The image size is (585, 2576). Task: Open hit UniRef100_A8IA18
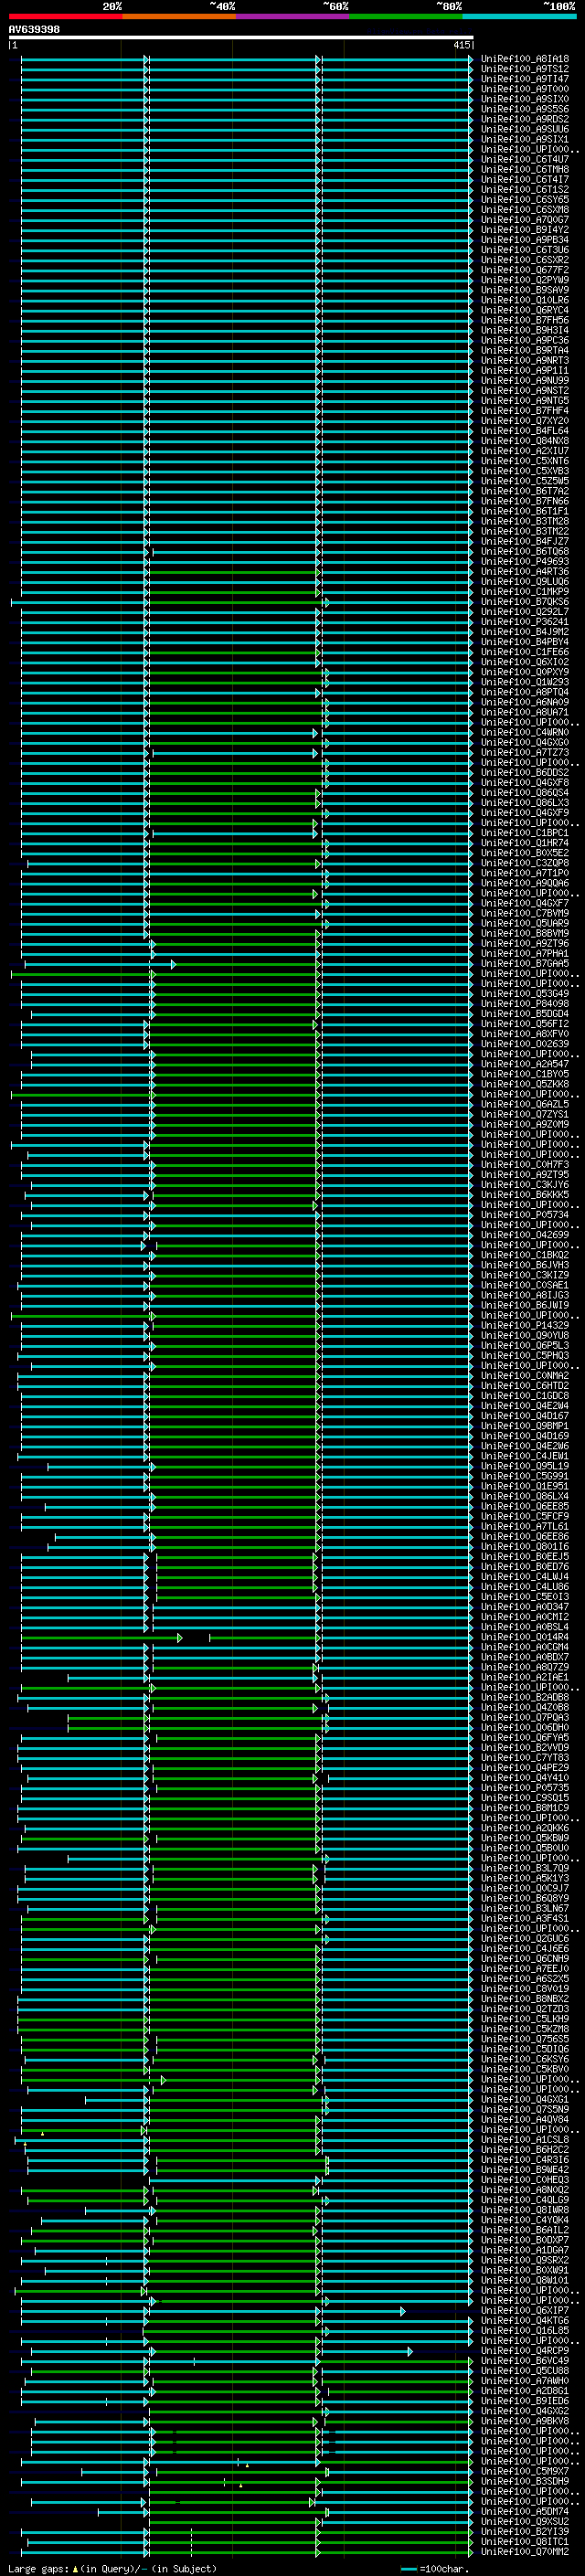tap(525, 59)
